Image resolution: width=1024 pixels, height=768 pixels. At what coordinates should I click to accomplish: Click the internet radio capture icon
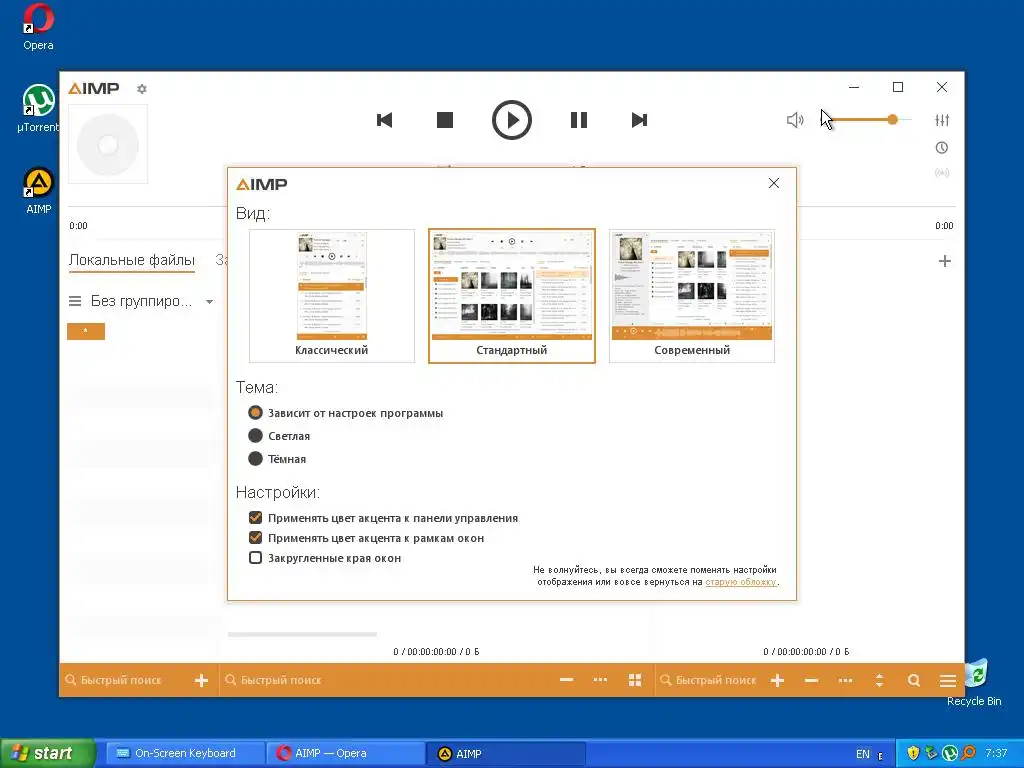pos(942,173)
